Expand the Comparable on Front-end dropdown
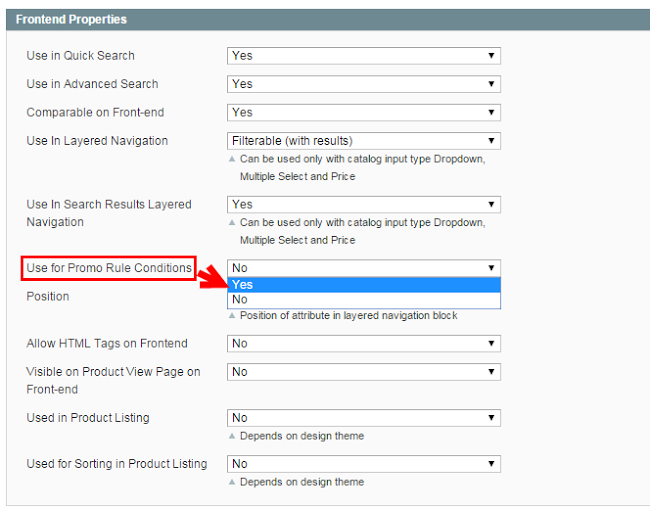650x510 pixels. [364, 113]
